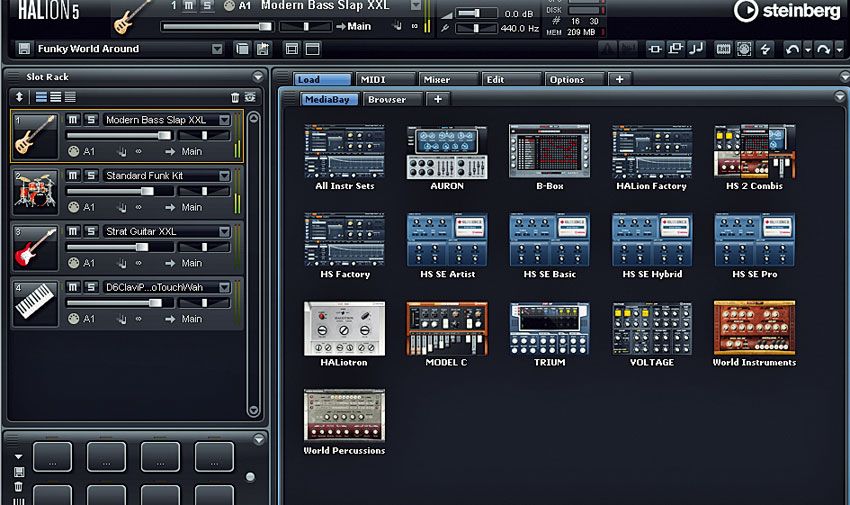Open the TRIUM synth library
Screen dimensions: 850x505
click(549, 328)
